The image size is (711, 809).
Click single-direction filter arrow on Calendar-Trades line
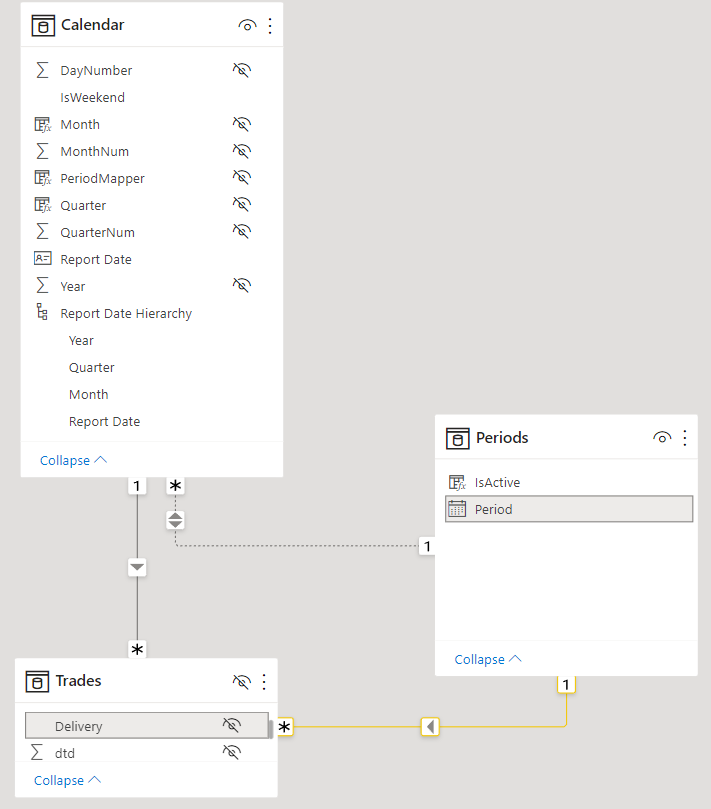pos(137,568)
